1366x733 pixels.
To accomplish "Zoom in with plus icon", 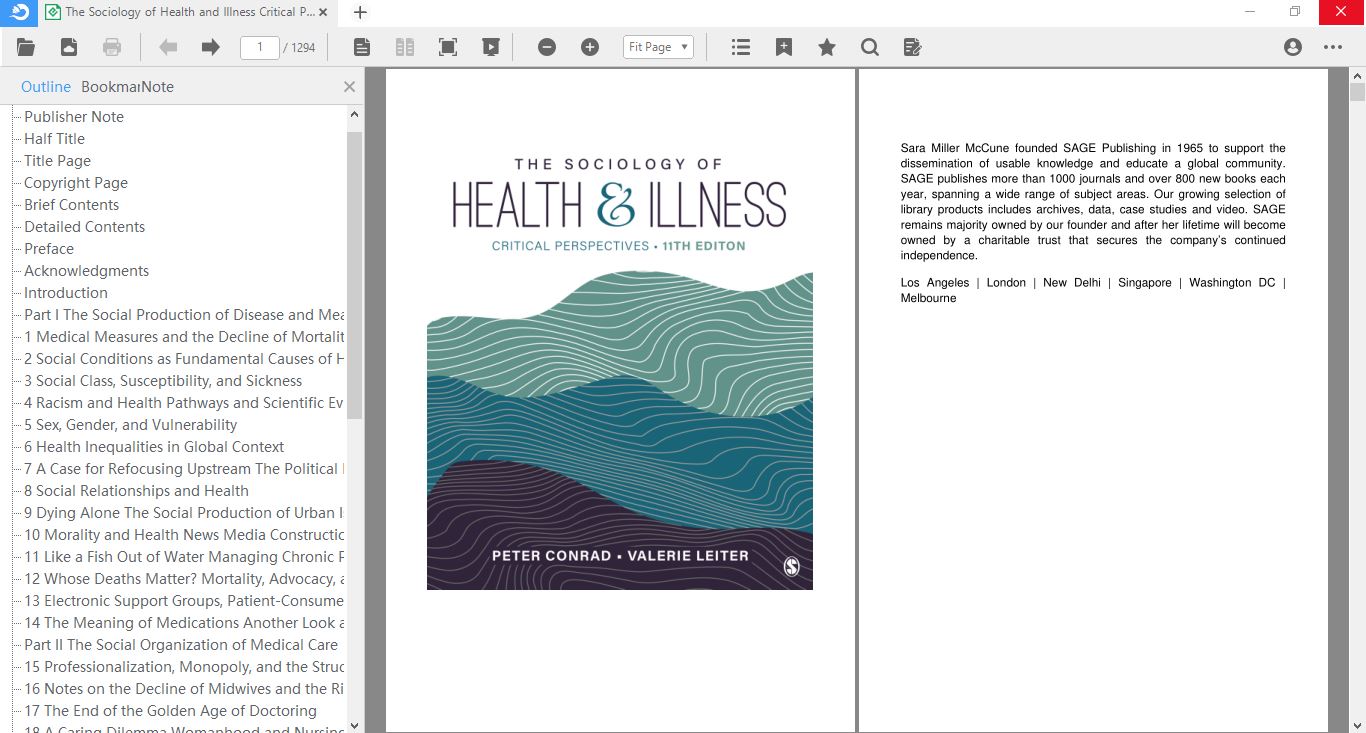I will click(590, 47).
